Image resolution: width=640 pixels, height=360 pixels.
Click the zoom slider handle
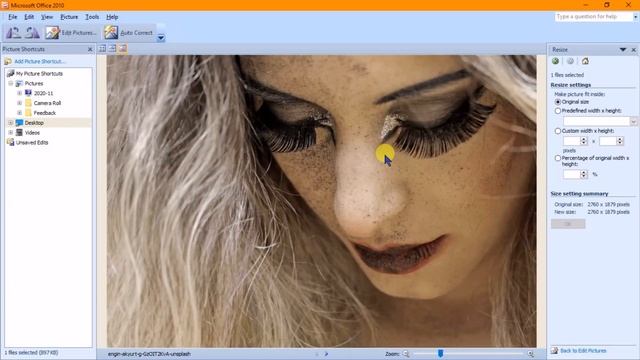click(440, 353)
